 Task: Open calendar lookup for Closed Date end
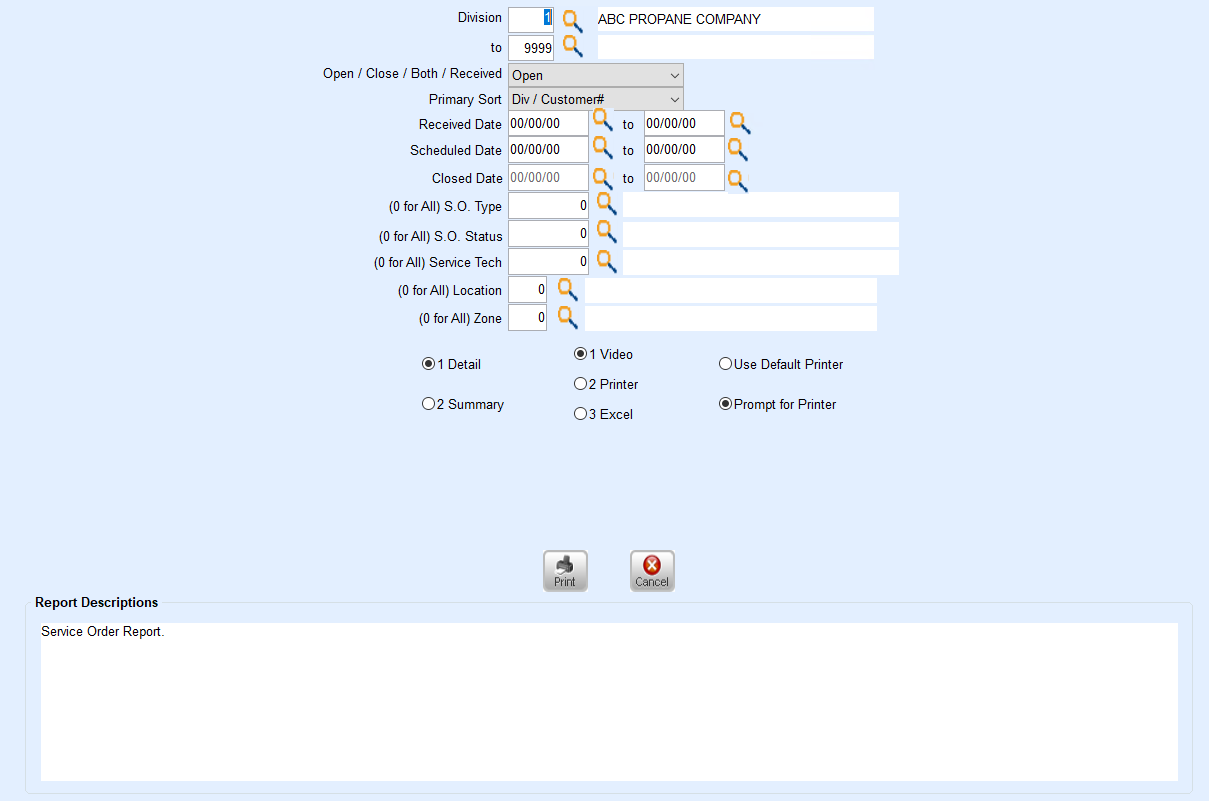point(737,180)
